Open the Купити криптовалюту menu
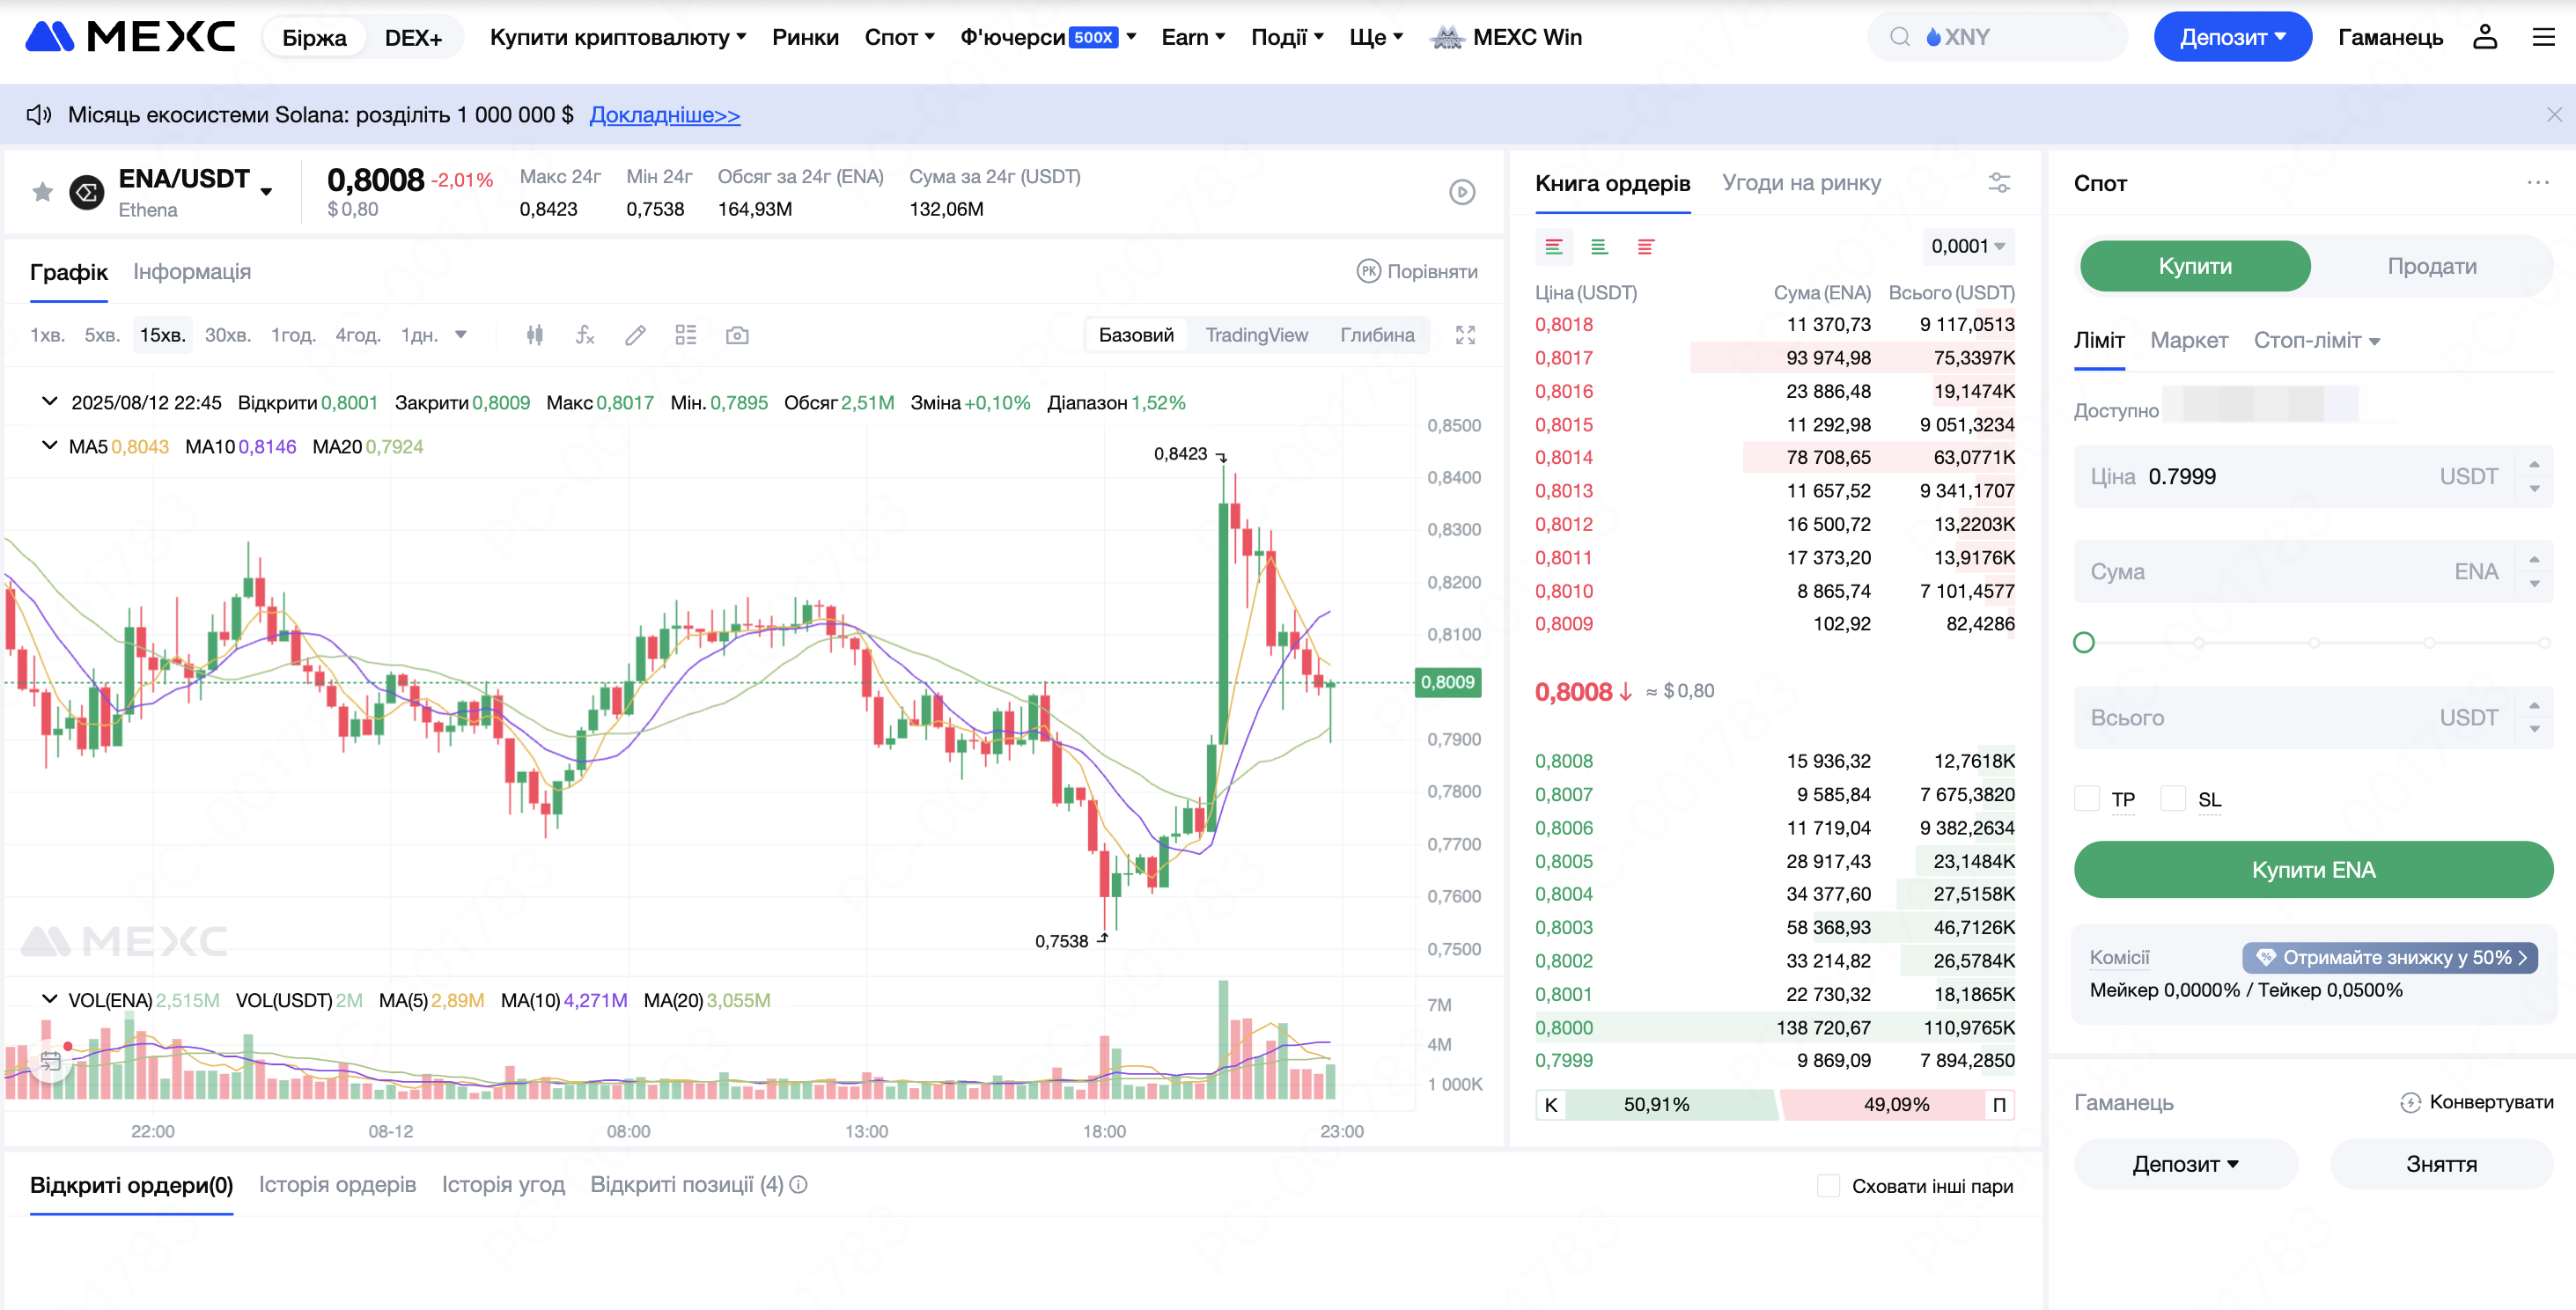This screenshot has height=1310, width=2576. [x=618, y=37]
